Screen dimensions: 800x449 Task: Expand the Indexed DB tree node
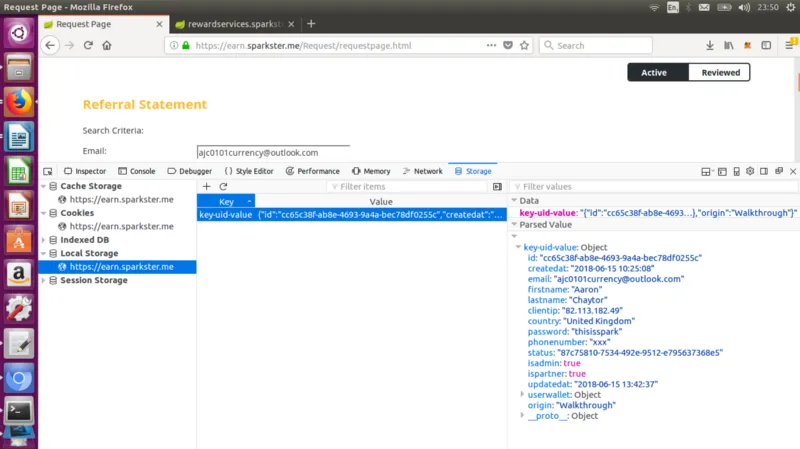pyautogui.click(x=43, y=240)
